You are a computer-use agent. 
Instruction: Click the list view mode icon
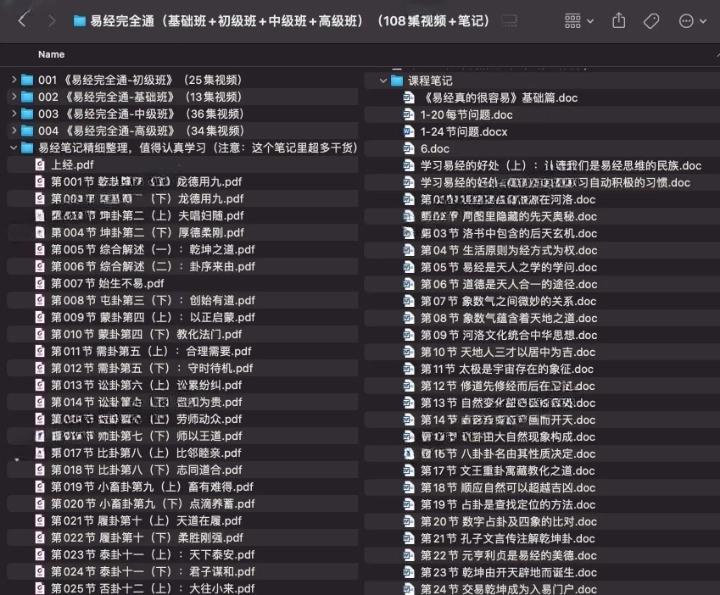pos(511,21)
